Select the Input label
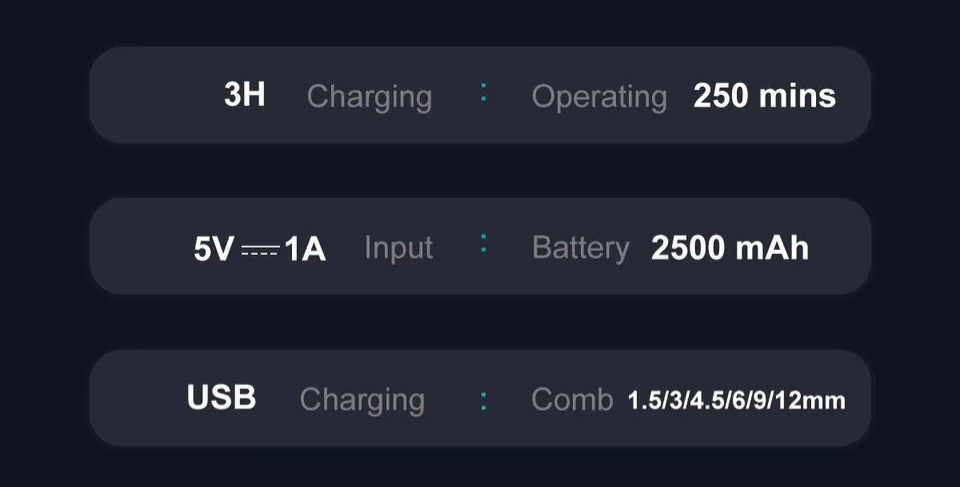Image resolution: width=960 pixels, height=487 pixels. pyautogui.click(x=399, y=248)
